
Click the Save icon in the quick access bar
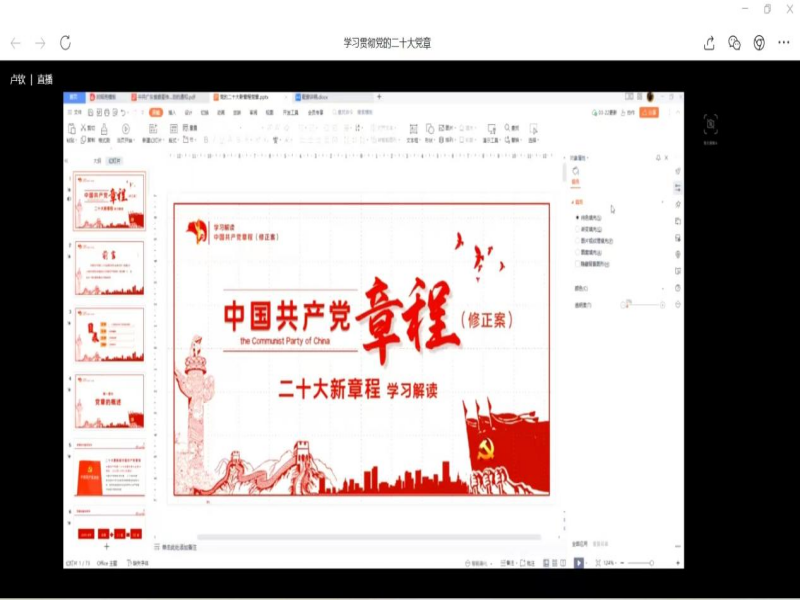90,112
